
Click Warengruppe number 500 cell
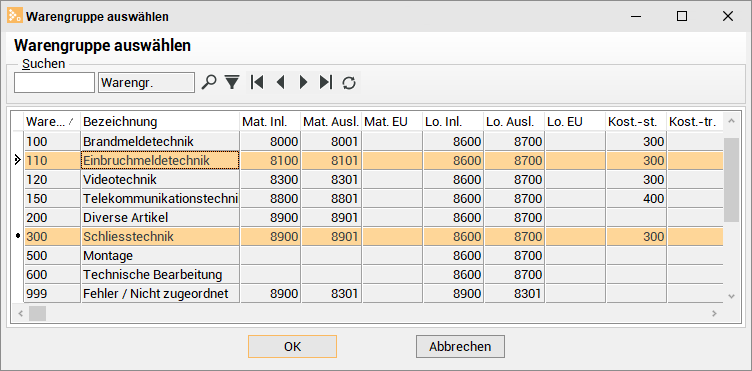point(52,255)
